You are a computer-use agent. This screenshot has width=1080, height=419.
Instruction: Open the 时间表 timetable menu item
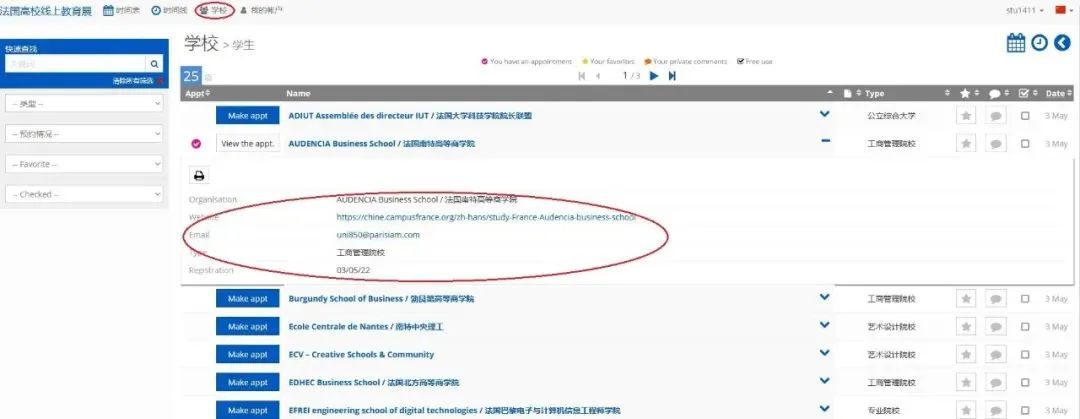point(122,10)
